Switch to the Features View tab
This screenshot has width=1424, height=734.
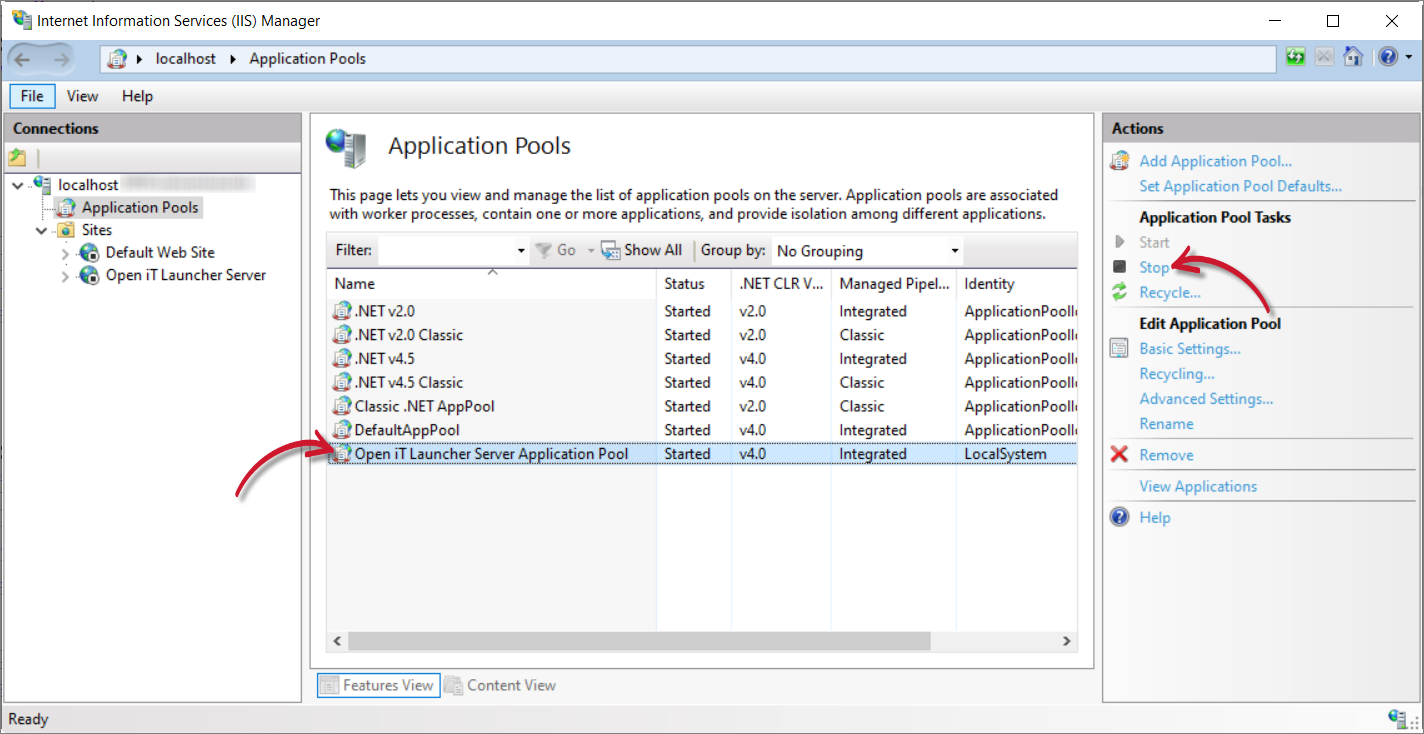pyautogui.click(x=378, y=685)
